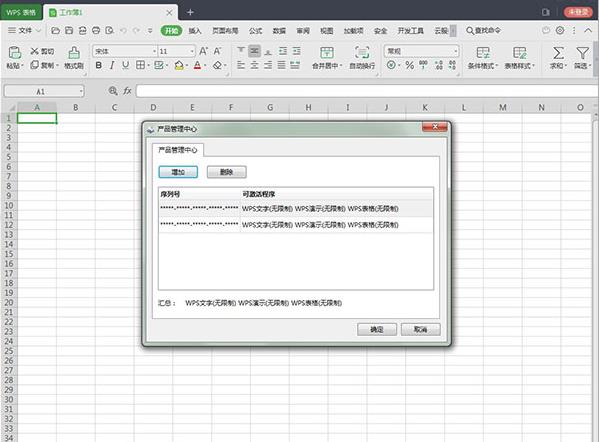This screenshot has width=599, height=442.
Task: Align text to the left
Action: click(241, 65)
